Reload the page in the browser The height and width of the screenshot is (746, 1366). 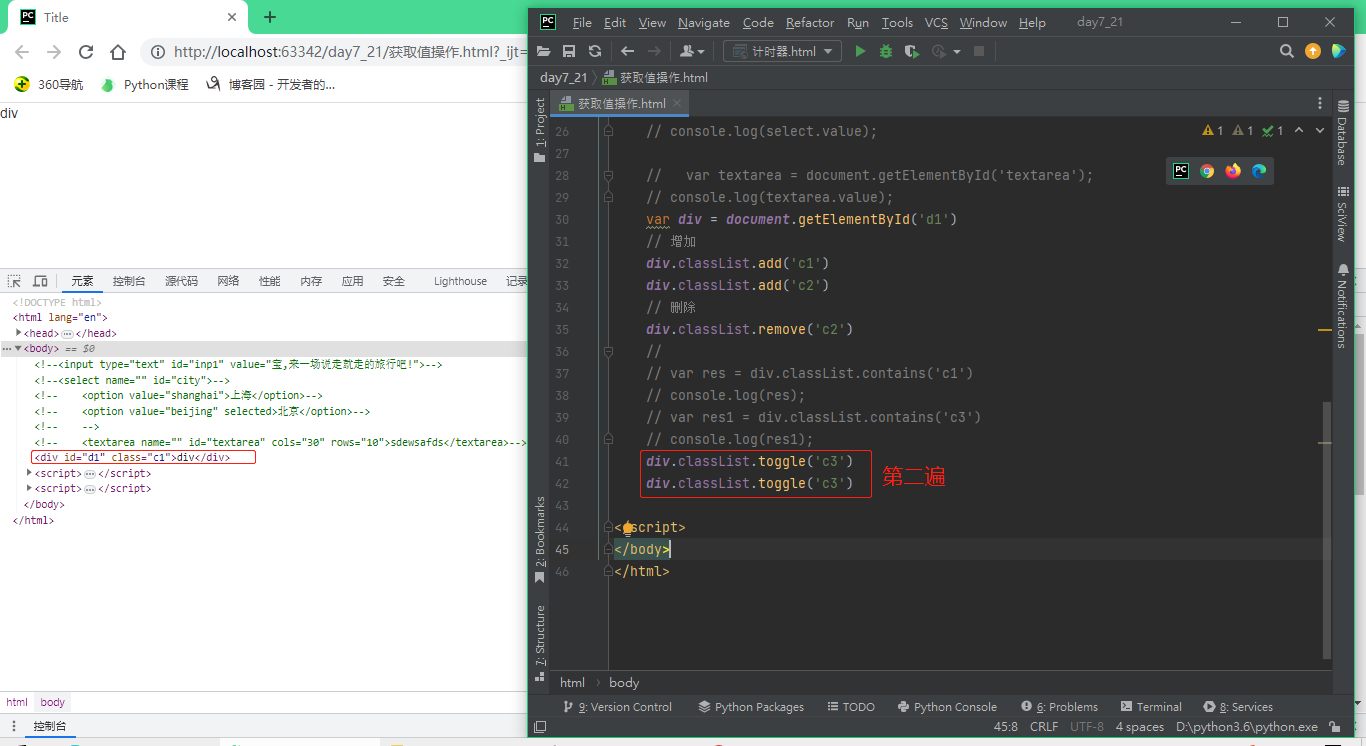pos(86,52)
